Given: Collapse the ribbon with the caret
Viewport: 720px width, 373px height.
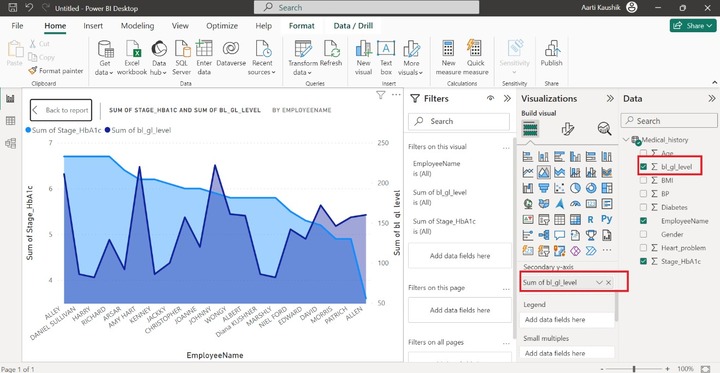Looking at the screenshot, I should 714,83.
